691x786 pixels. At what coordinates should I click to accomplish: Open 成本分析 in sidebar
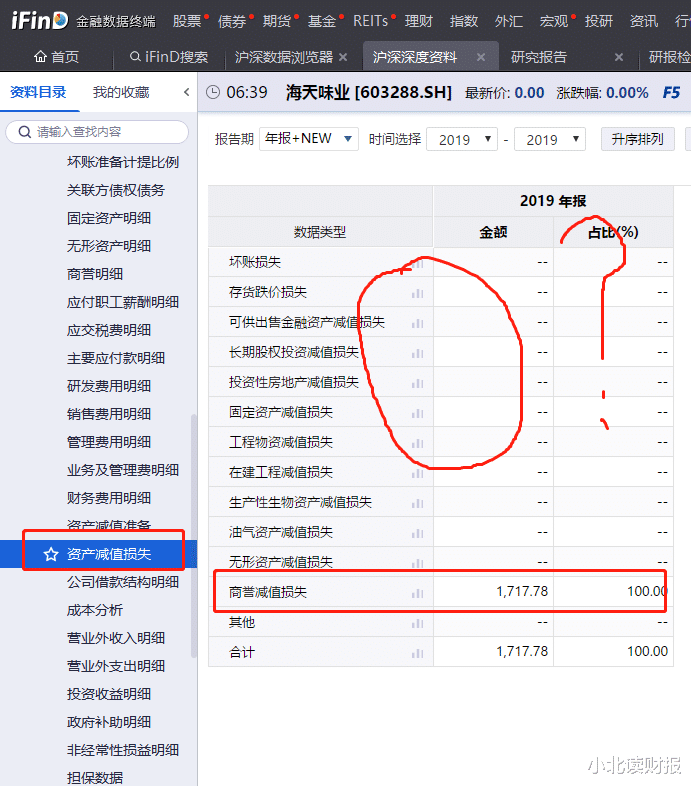coord(95,610)
